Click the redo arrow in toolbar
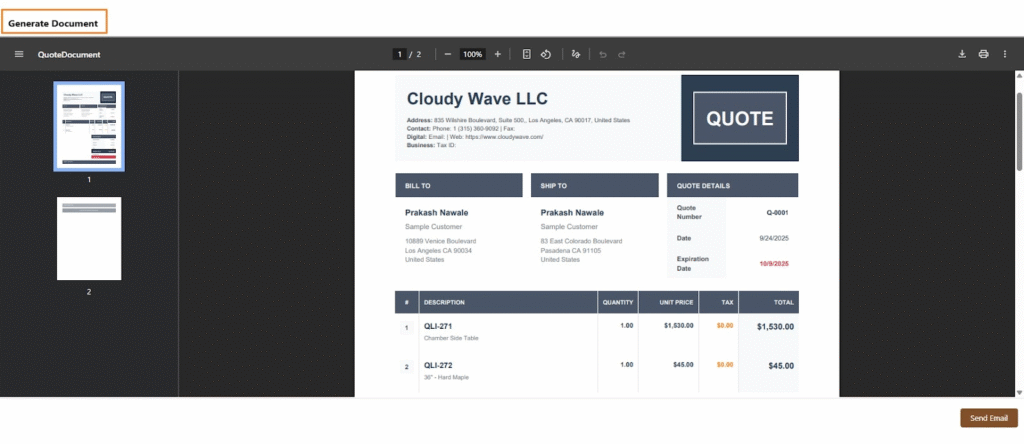The height and width of the screenshot is (444, 1024). click(x=621, y=54)
